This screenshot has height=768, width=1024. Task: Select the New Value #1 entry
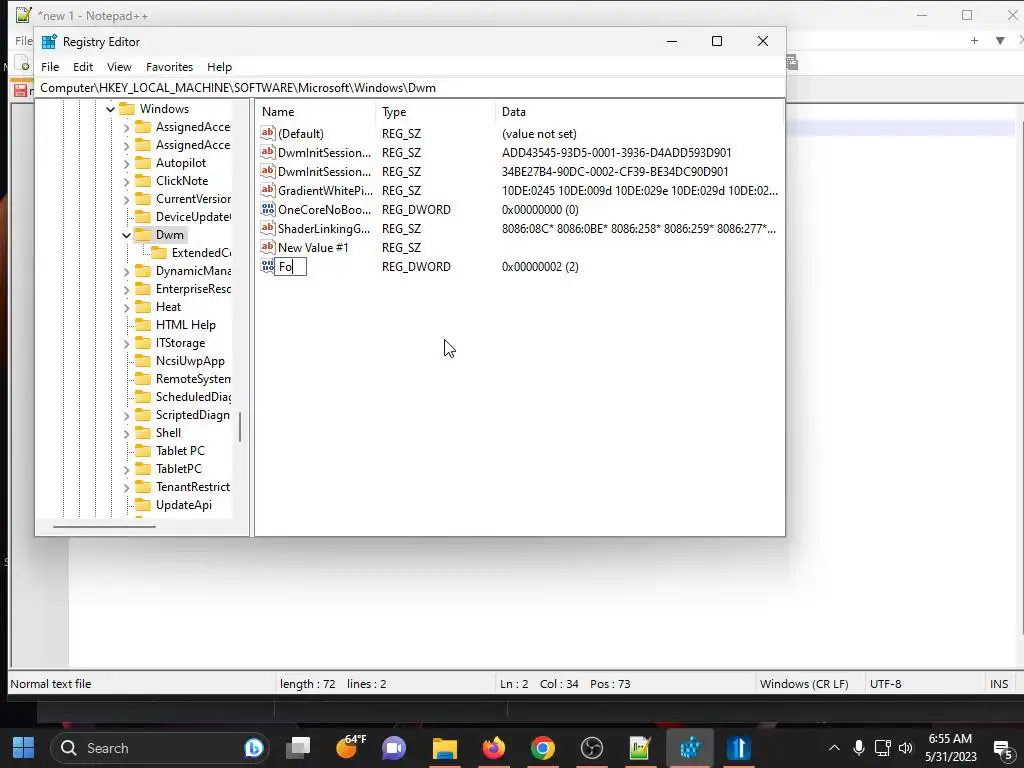click(x=313, y=248)
